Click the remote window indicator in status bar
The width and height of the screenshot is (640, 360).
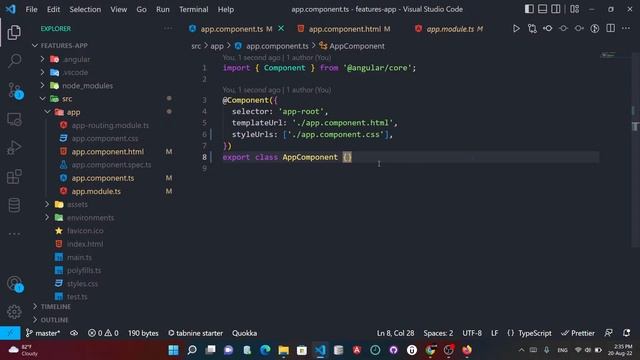pyautogui.click(x=10, y=333)
